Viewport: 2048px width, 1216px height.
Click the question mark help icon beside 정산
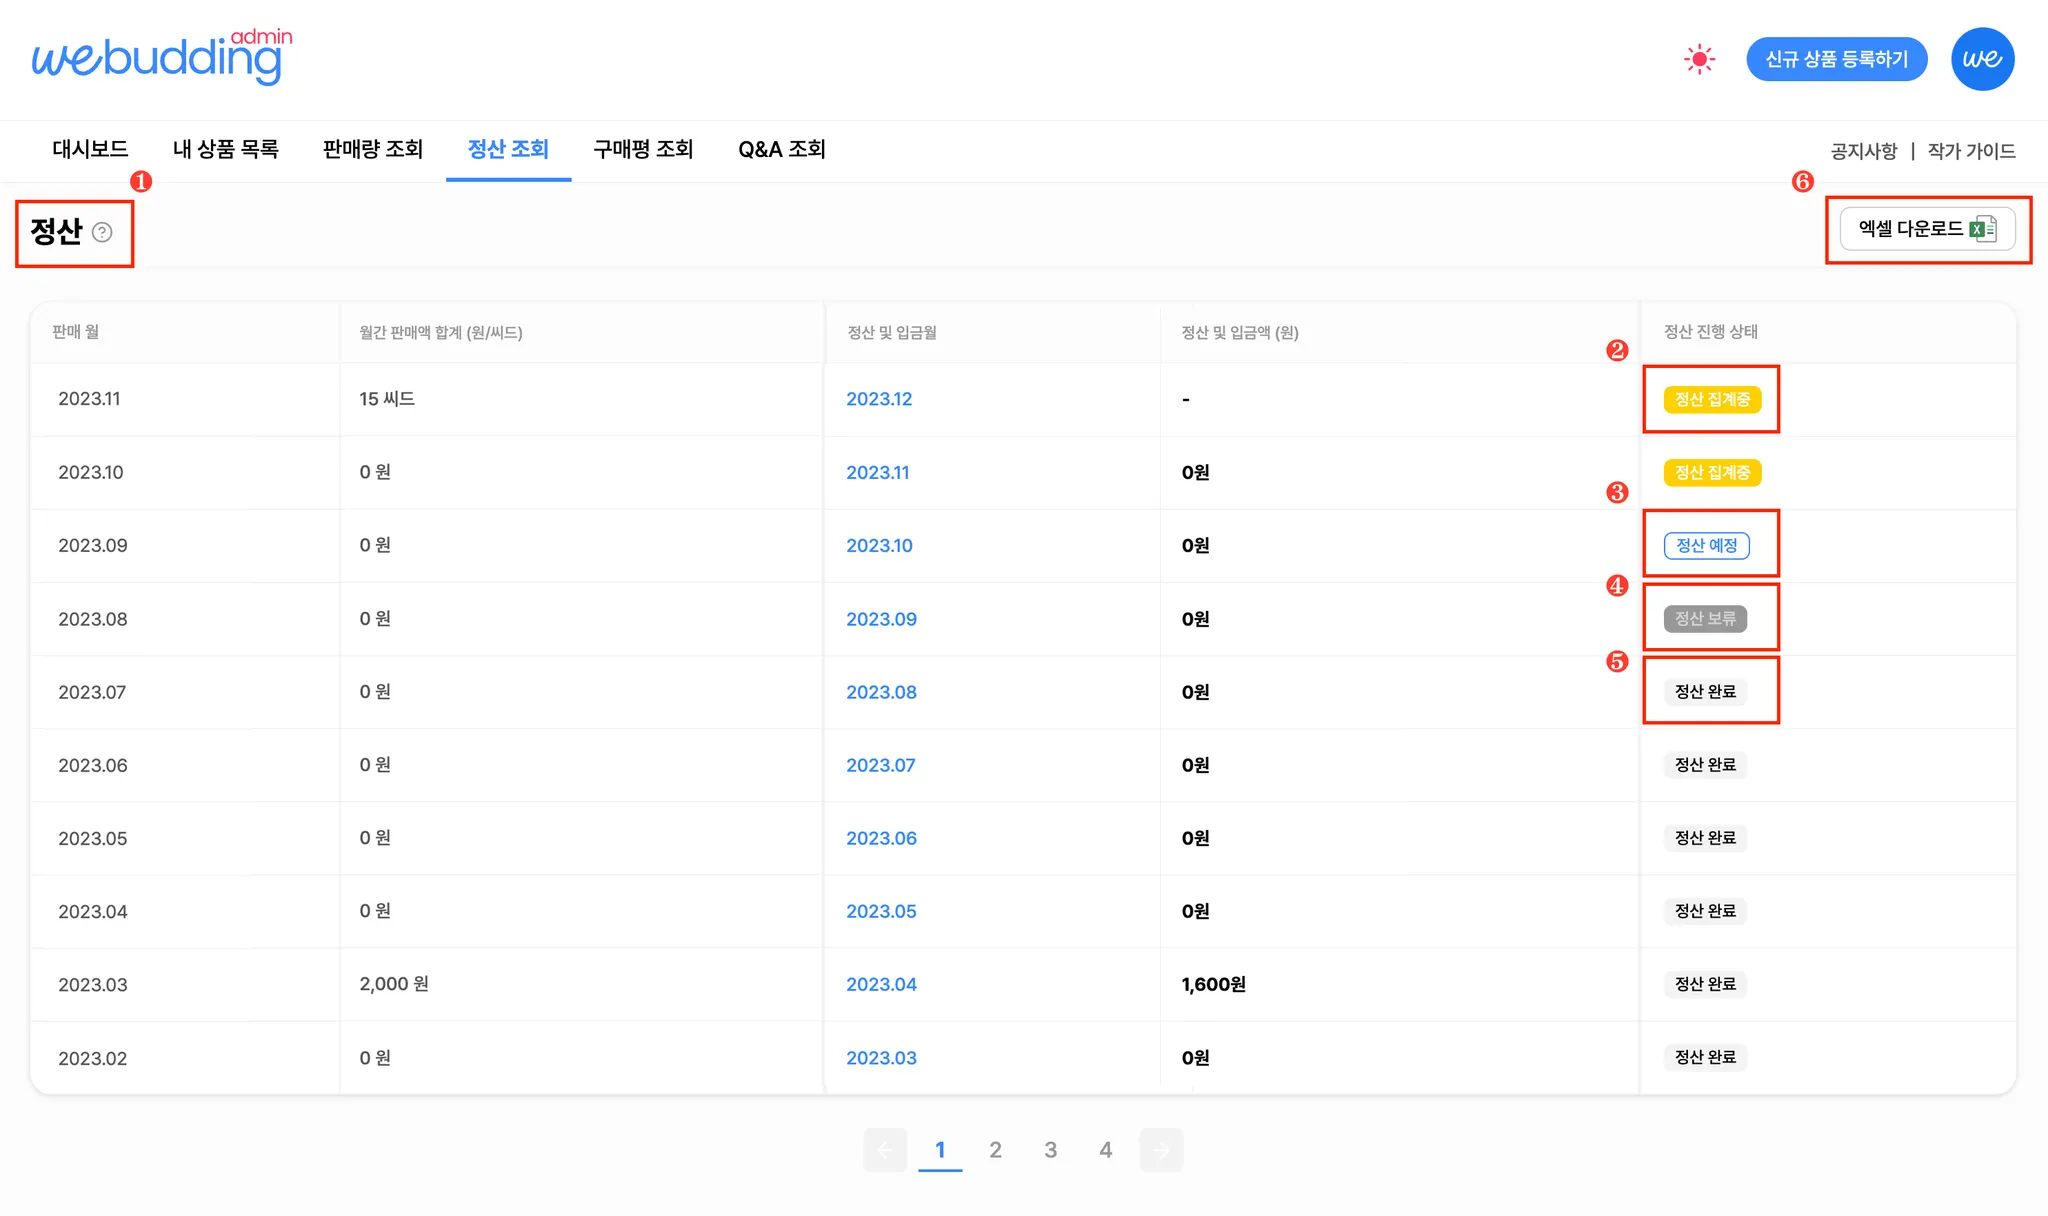tap(102, 232)
